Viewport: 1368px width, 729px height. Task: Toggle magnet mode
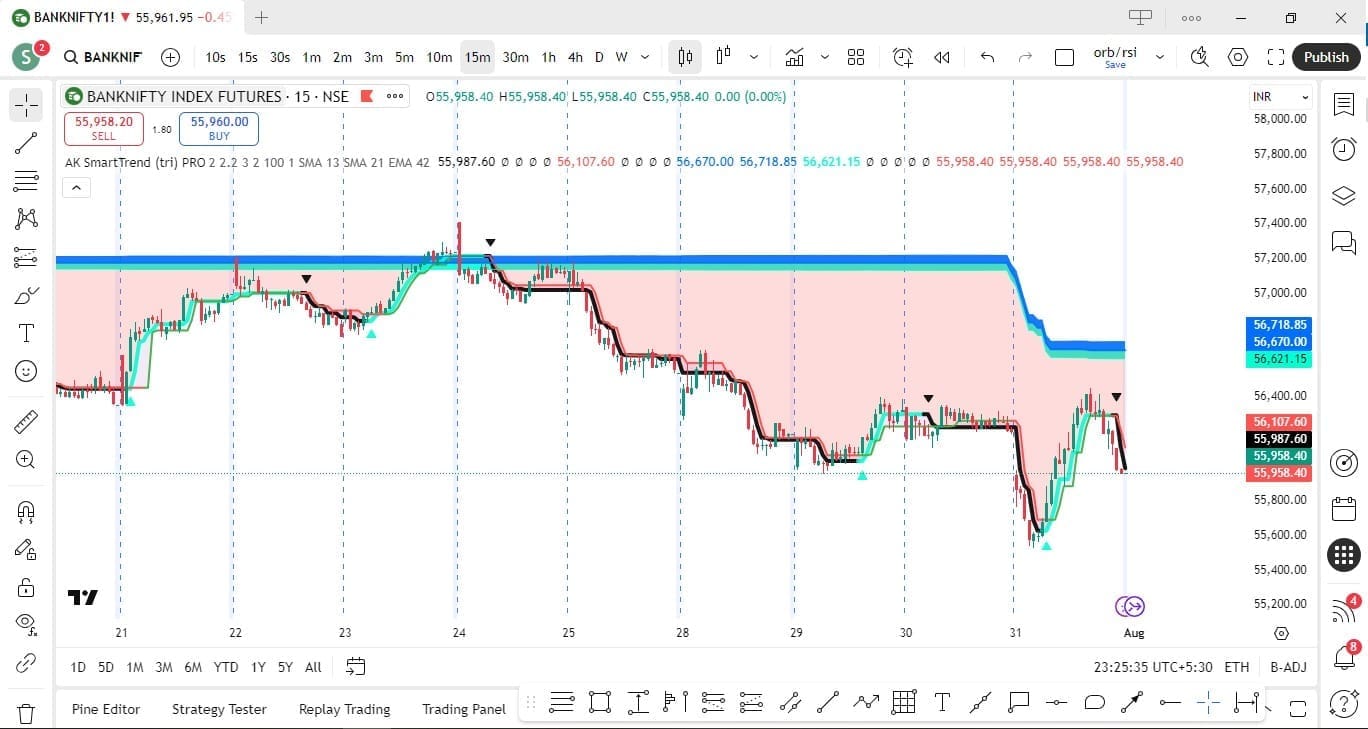coord(26,511)
